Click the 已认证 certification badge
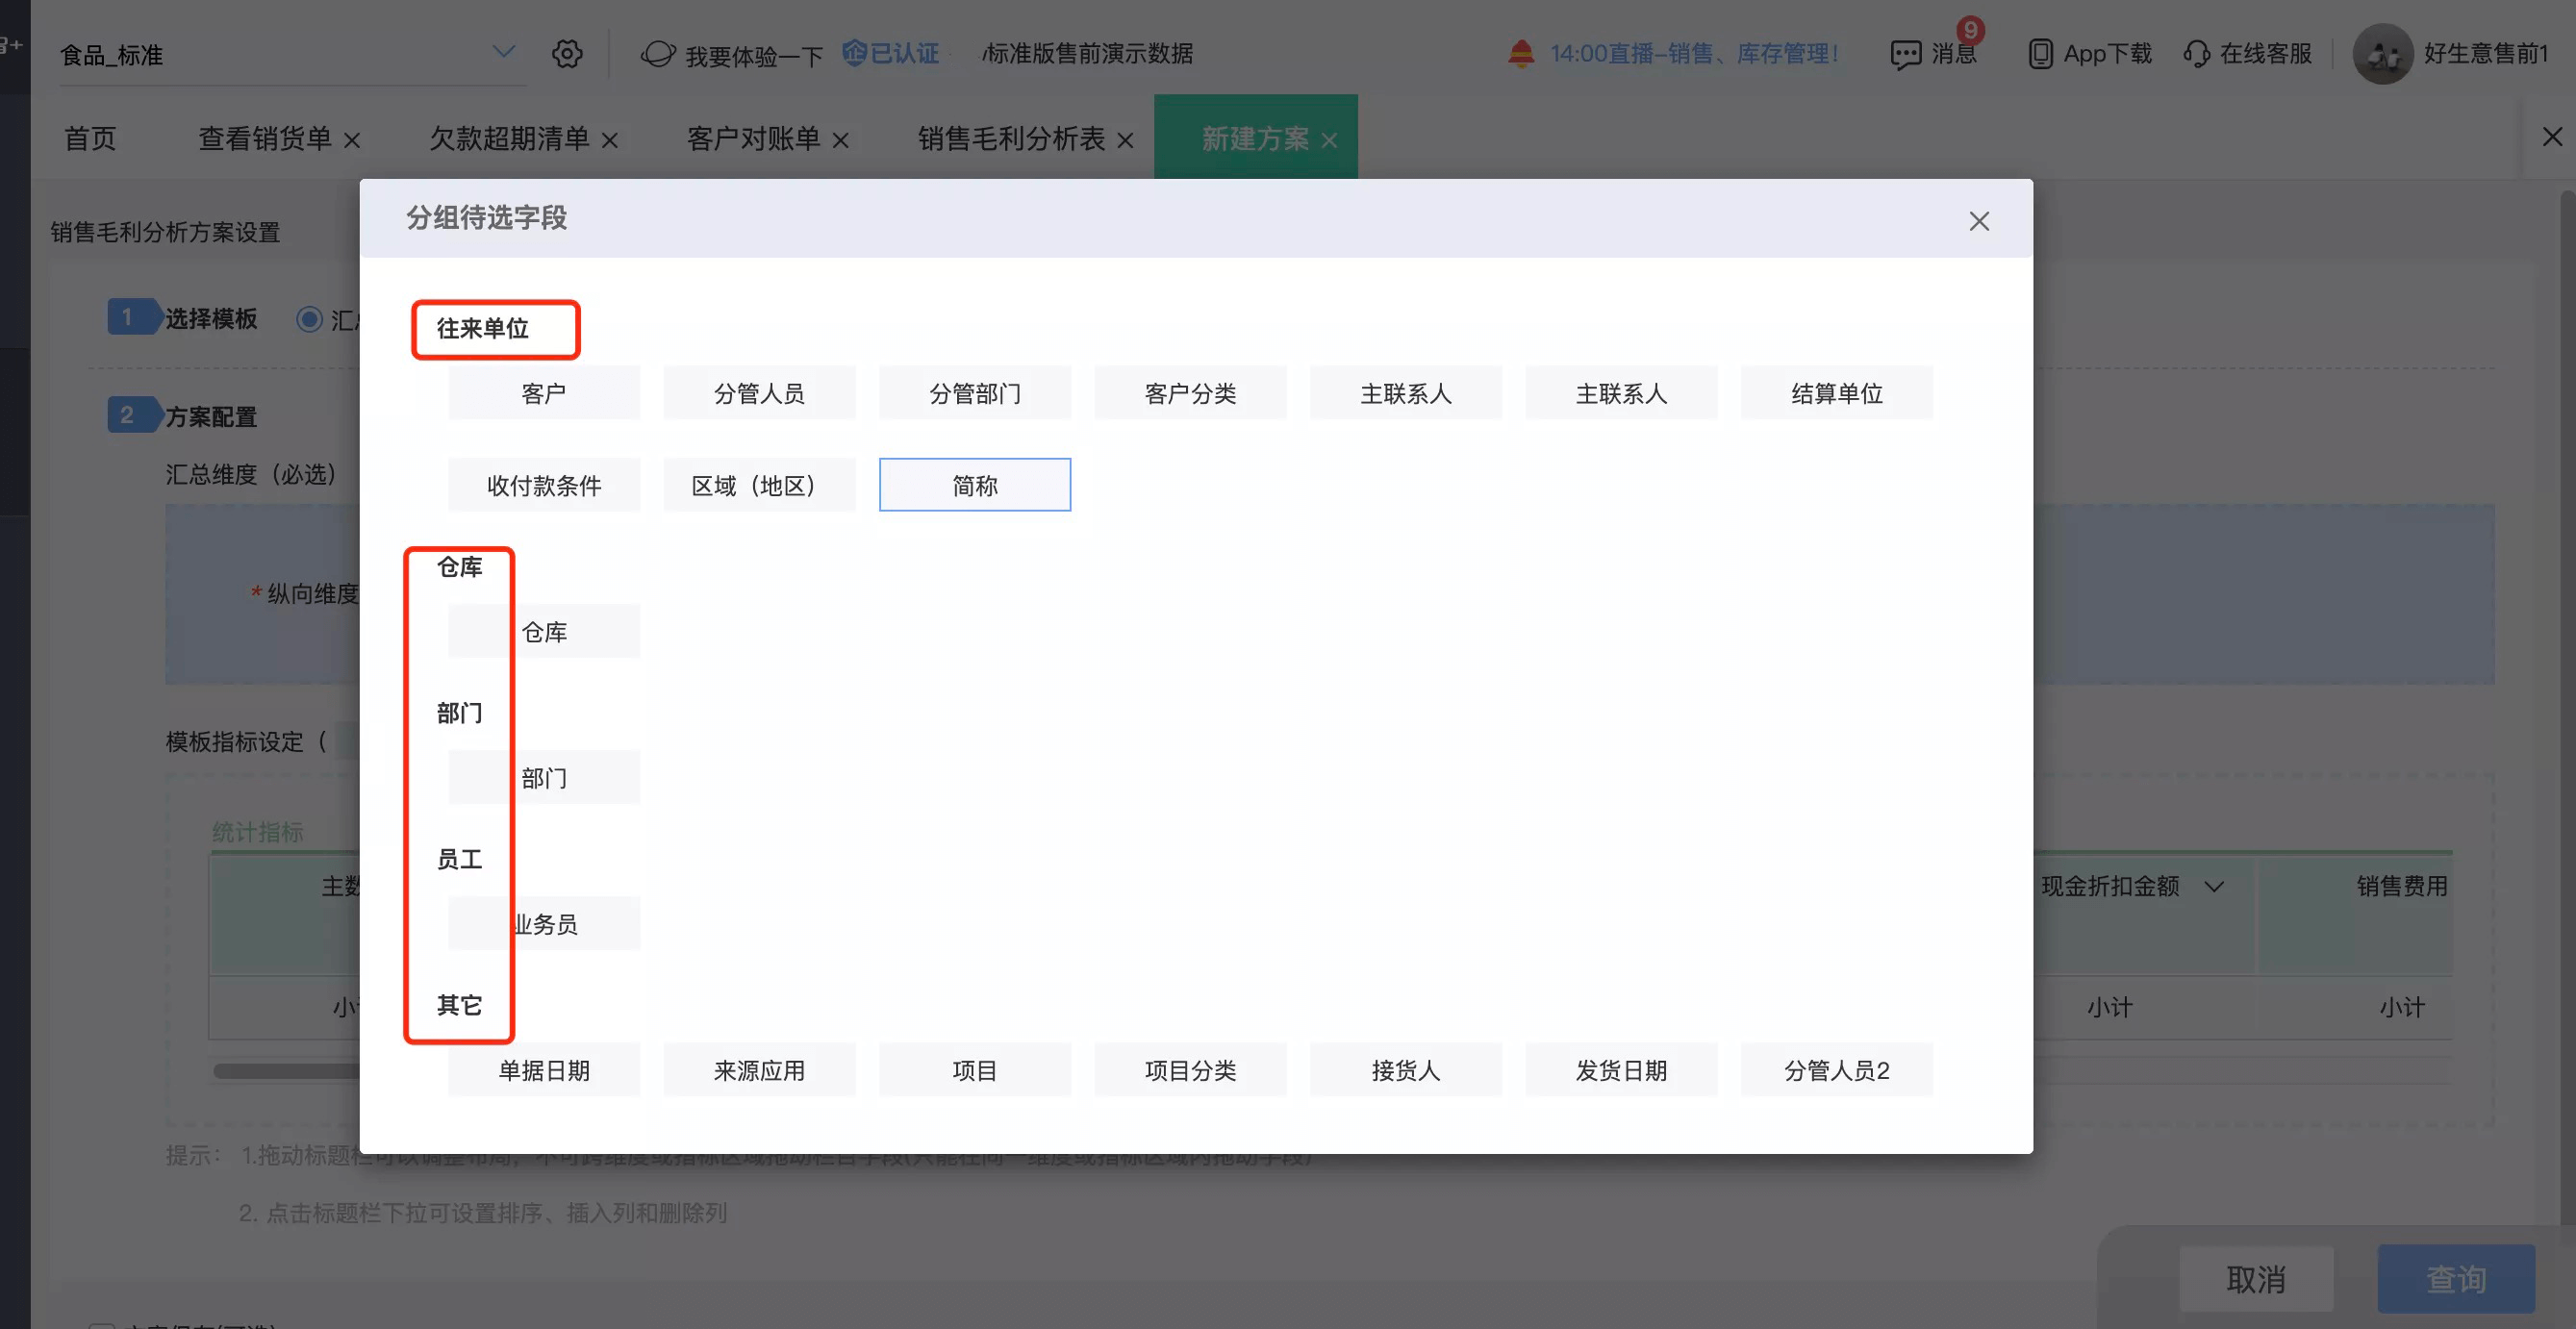This screenshot has height=1329, width=2576. (891, 53)
